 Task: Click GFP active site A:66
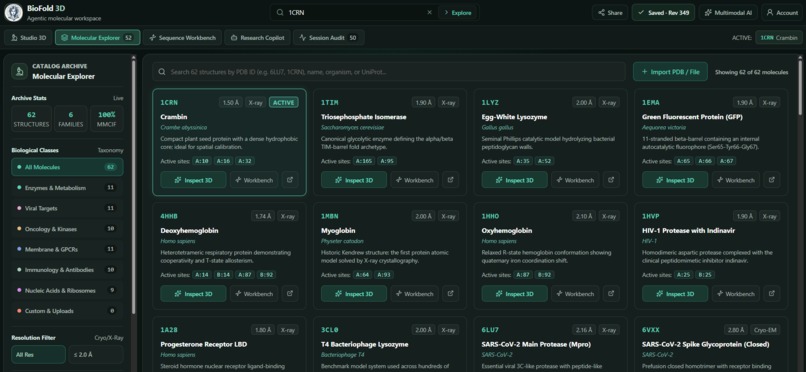[x=705, y=161]
